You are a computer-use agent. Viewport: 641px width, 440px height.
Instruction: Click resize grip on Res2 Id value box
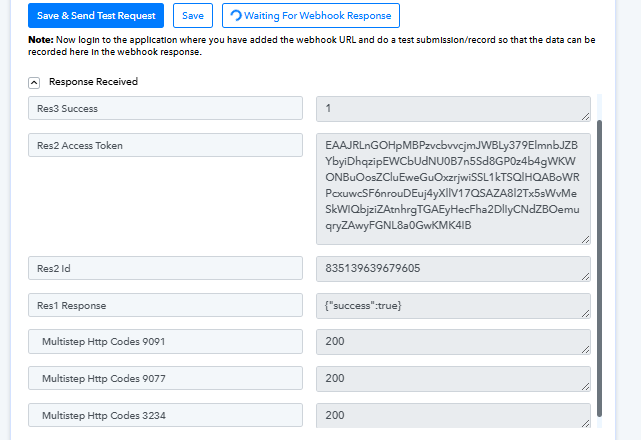click(x=584, y=275)
